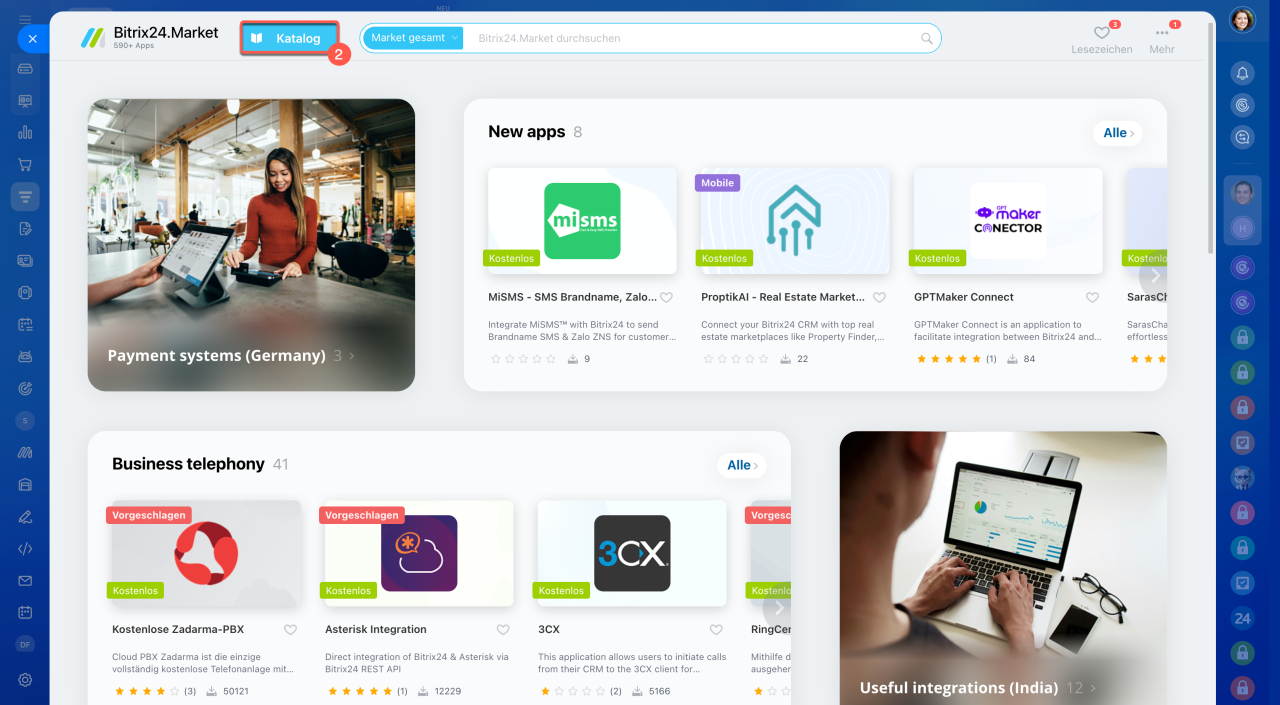
Task: Open the bar chart analytics icon
Action: tap(25, 132)
